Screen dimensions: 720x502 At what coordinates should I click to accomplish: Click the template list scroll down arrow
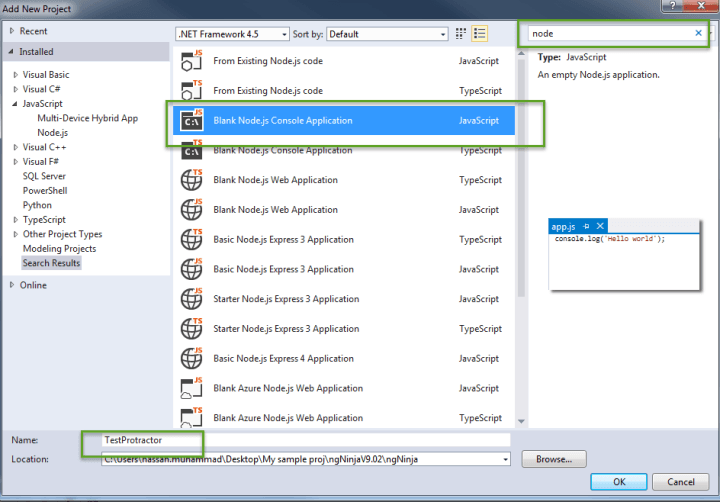tap(521, 421)
